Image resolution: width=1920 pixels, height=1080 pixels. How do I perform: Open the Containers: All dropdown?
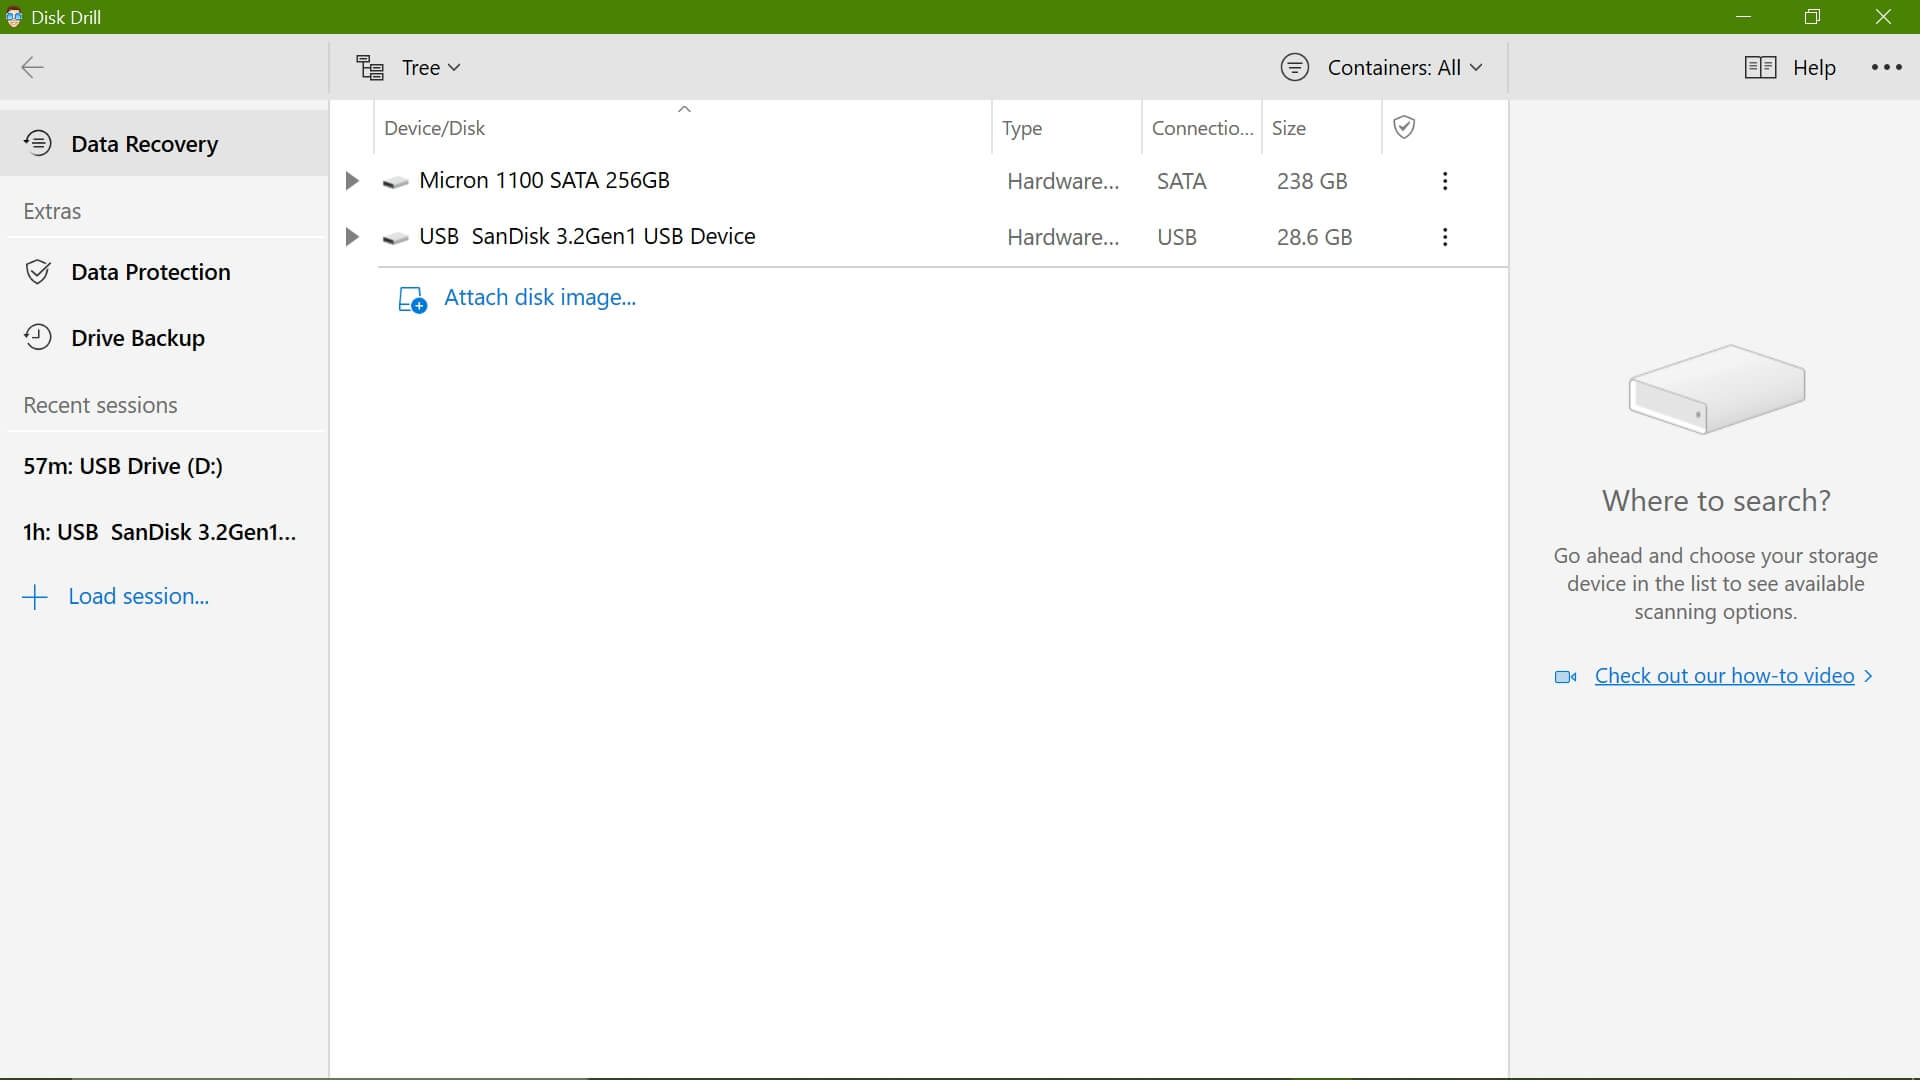click(1404, 67)
